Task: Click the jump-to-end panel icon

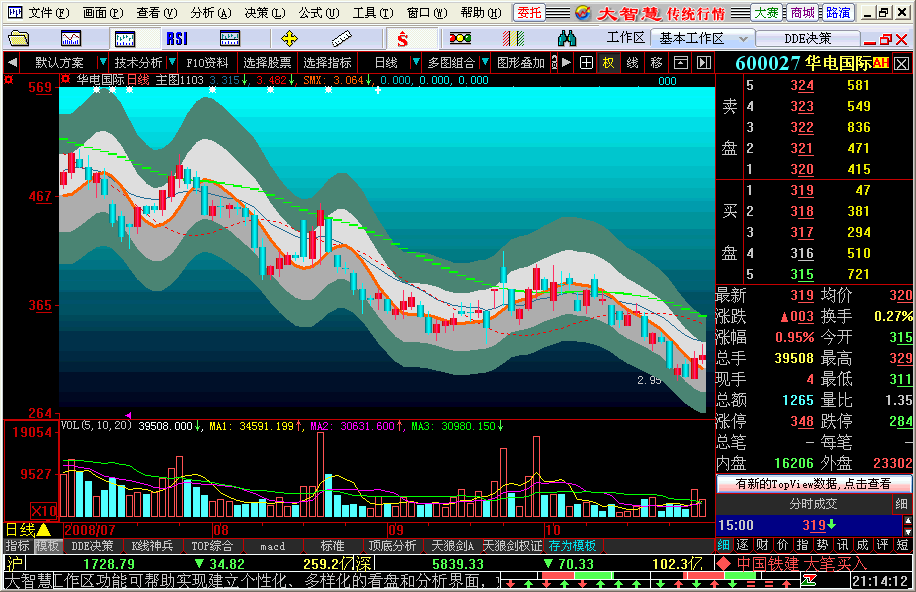Action: point(704,62)
